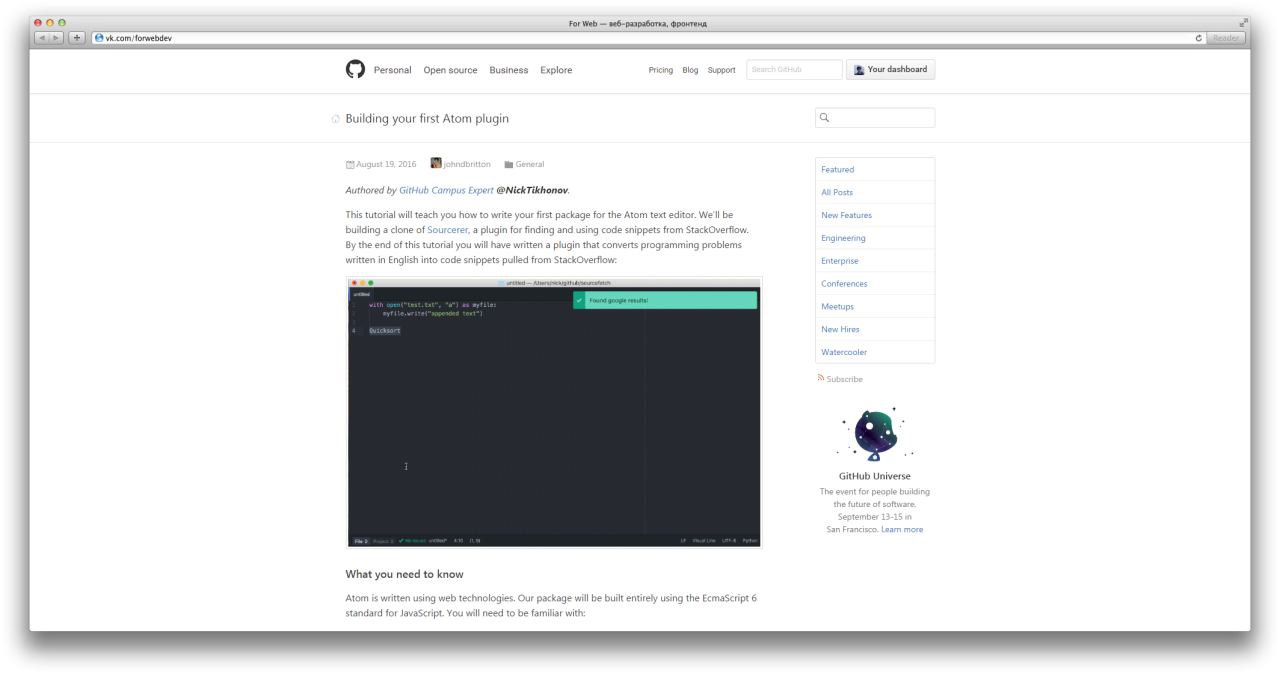The image size is (1280, 674).
Task: Click the plus add-bookmark button in toolbar
Action: pos(78,38)
